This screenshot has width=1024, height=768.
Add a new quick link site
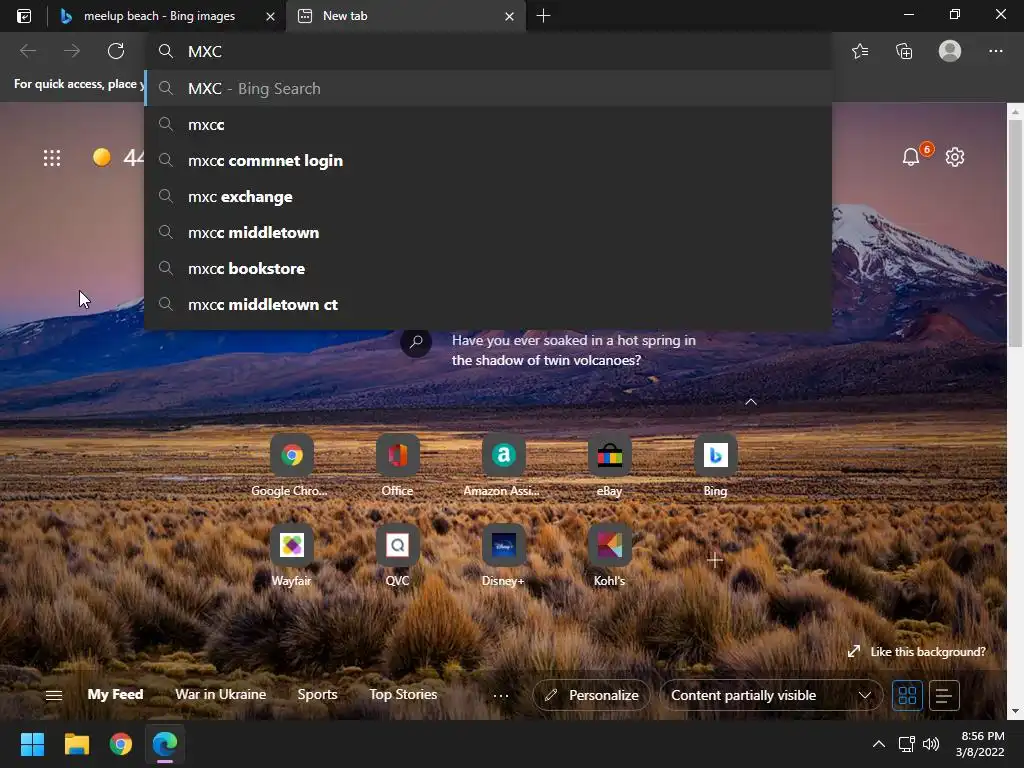coord(715,560)
